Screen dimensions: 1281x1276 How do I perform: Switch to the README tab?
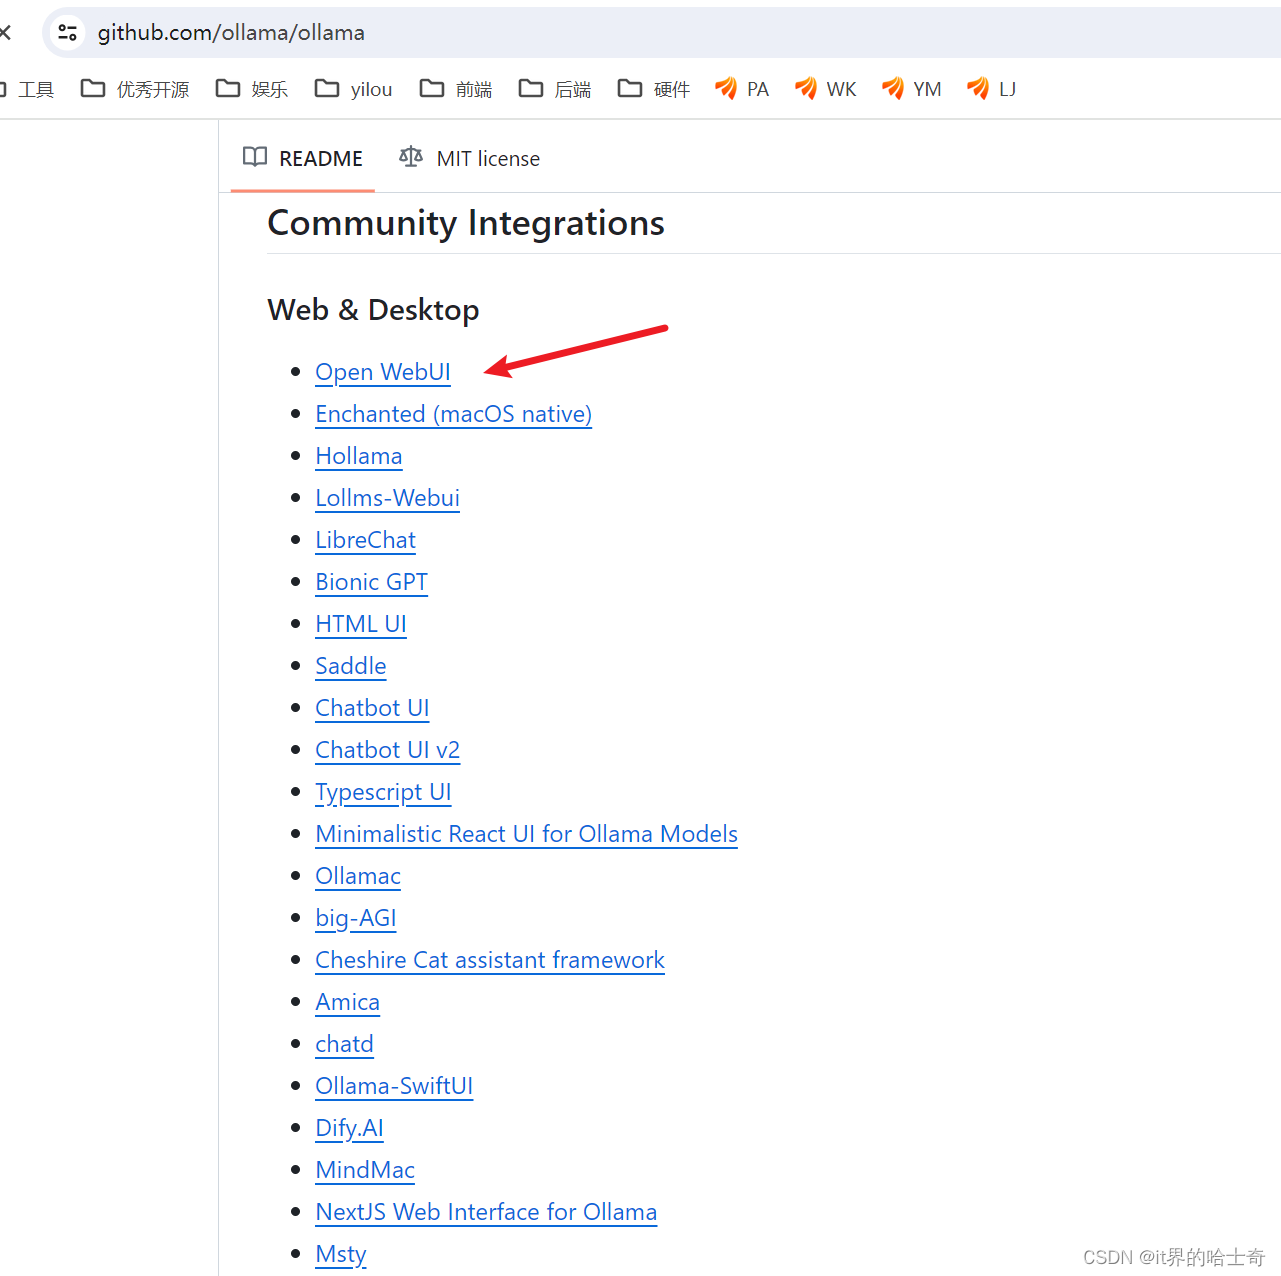[303, 158]
